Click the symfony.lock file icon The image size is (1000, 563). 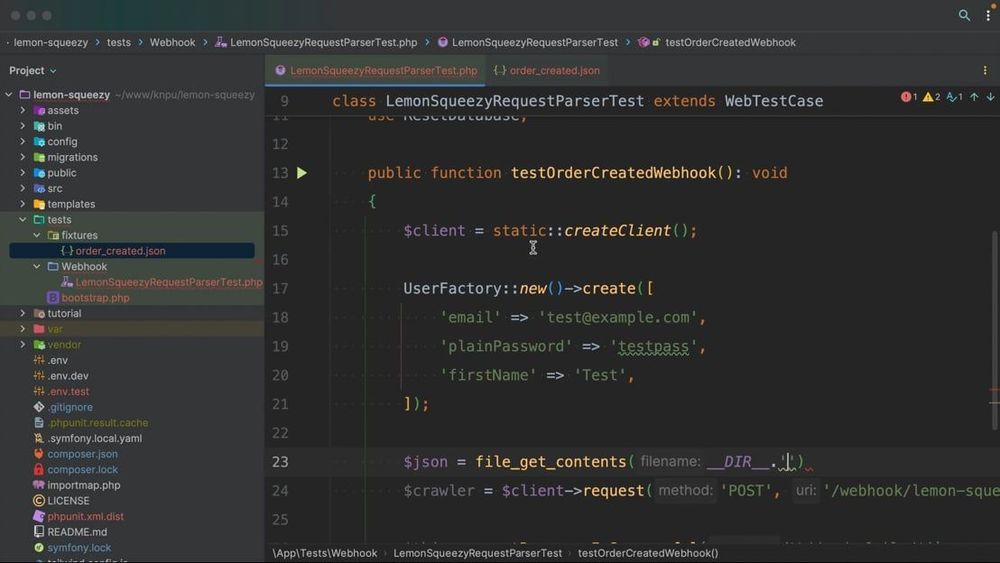point(39,548)
